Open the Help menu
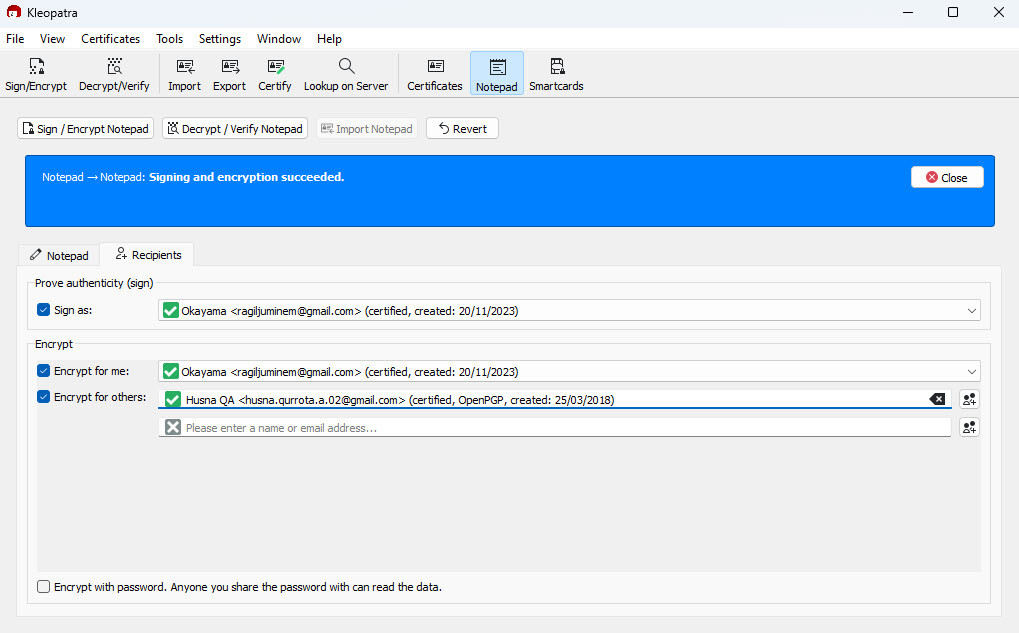This screenshot has width=1019, height=633. pos(329,39)
